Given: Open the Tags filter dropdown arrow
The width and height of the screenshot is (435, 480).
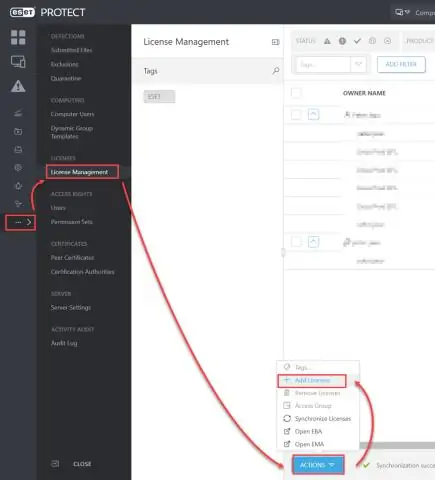Looking at the screenshot, I should point(359,64).
